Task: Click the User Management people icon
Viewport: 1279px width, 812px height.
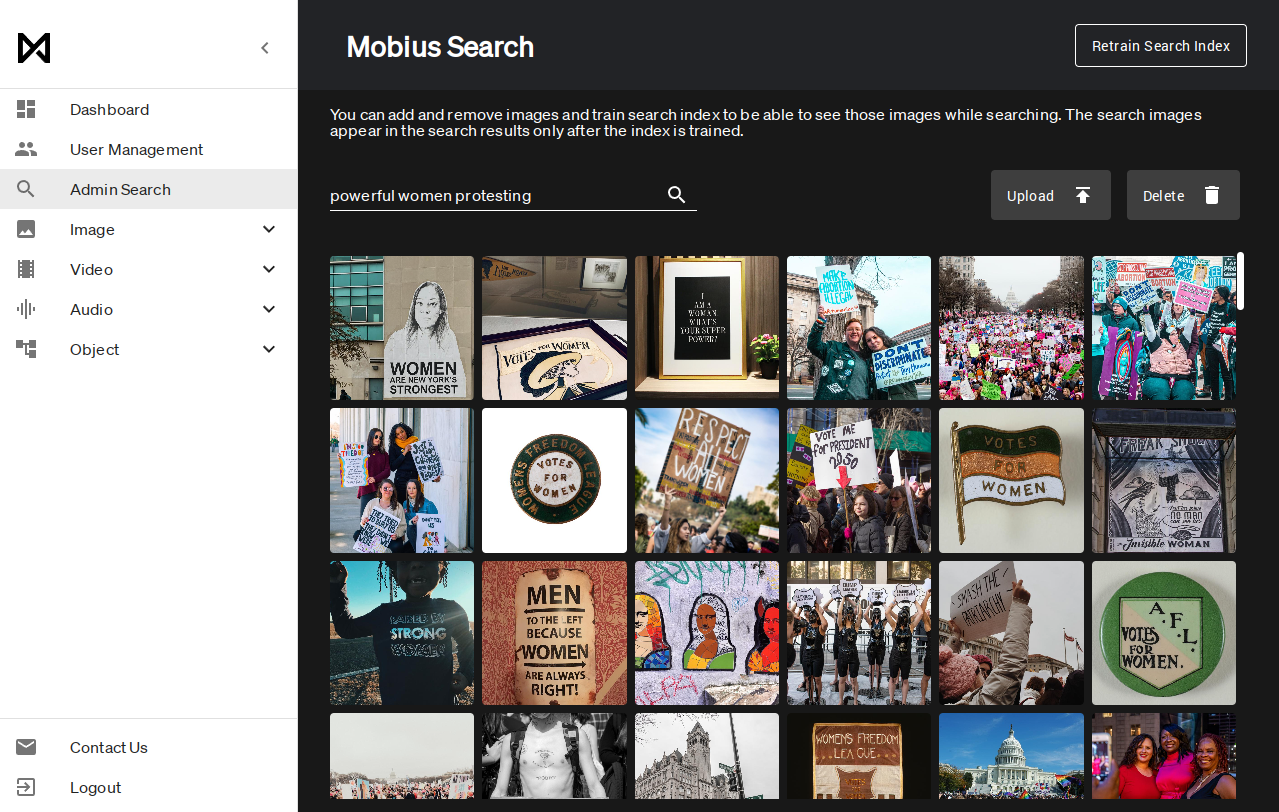Action: coord(26,150)
